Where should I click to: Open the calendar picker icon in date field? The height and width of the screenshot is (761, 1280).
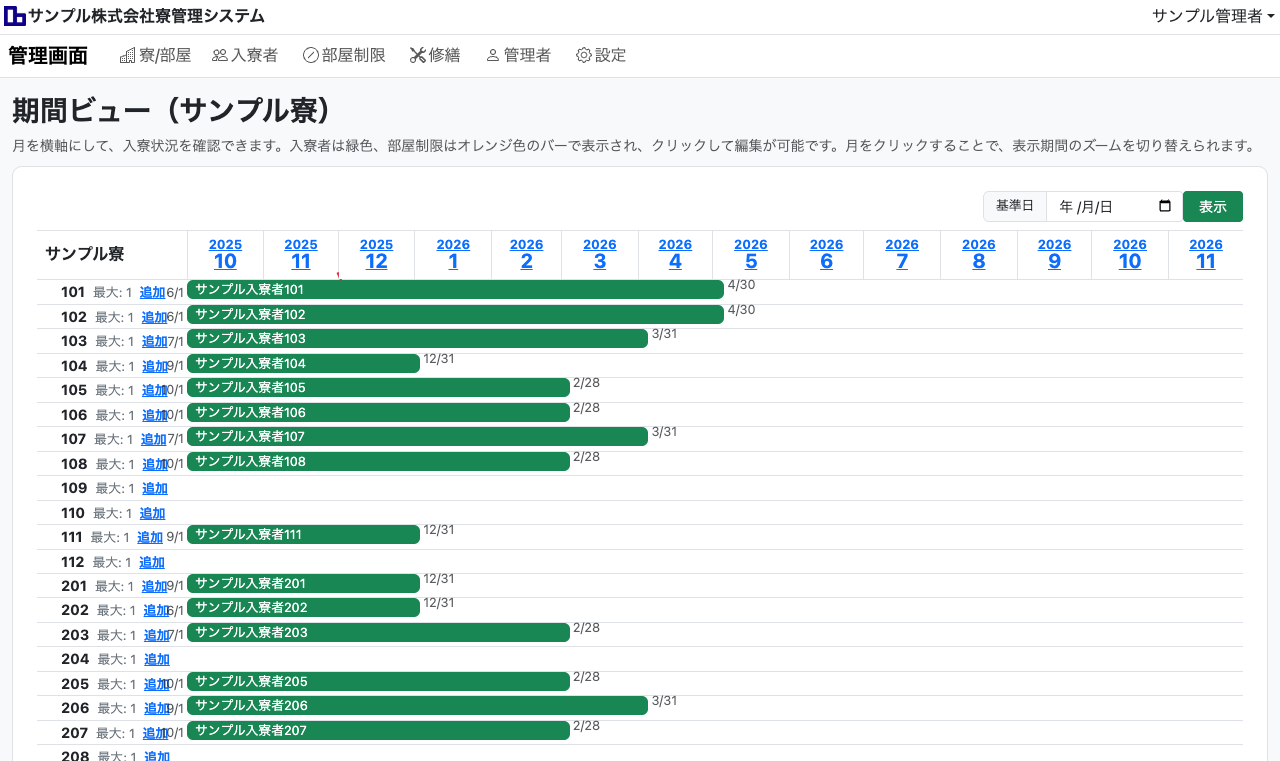point(1164,206)
